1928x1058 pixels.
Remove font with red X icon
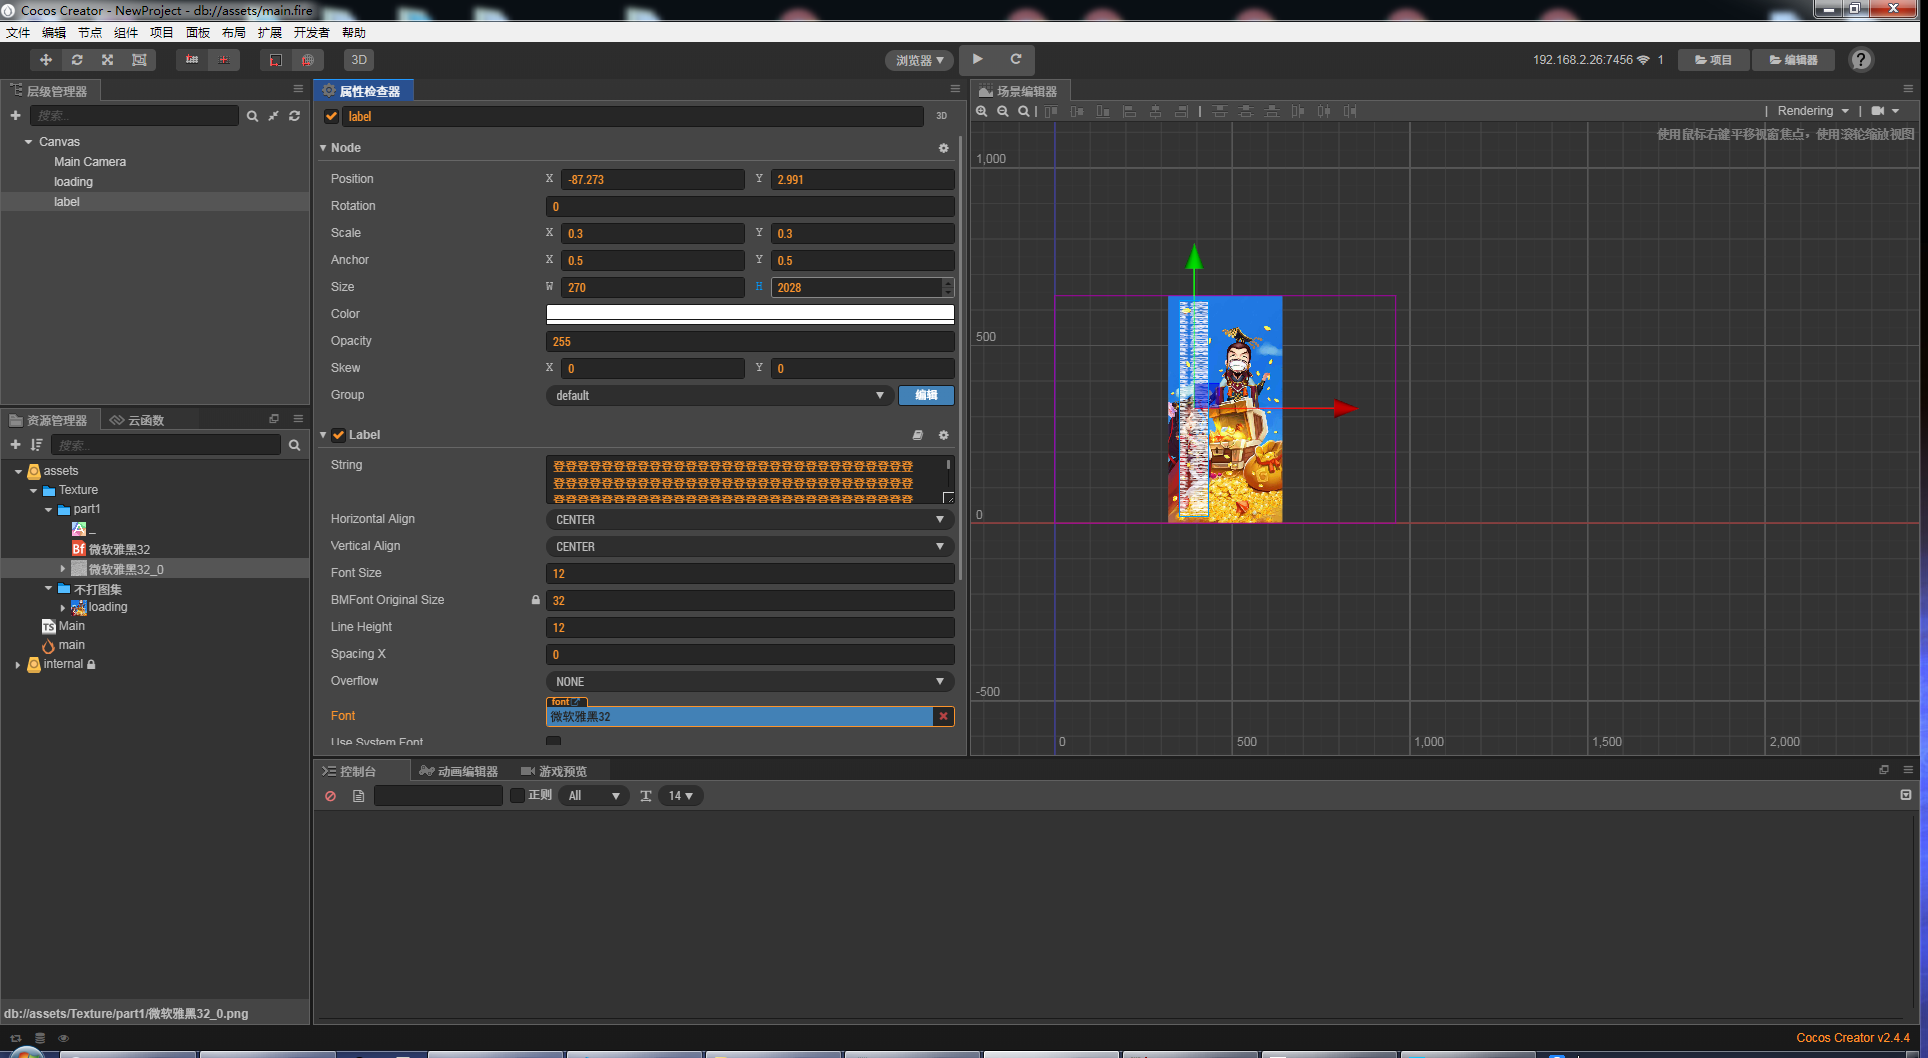(x=943, y=716)
